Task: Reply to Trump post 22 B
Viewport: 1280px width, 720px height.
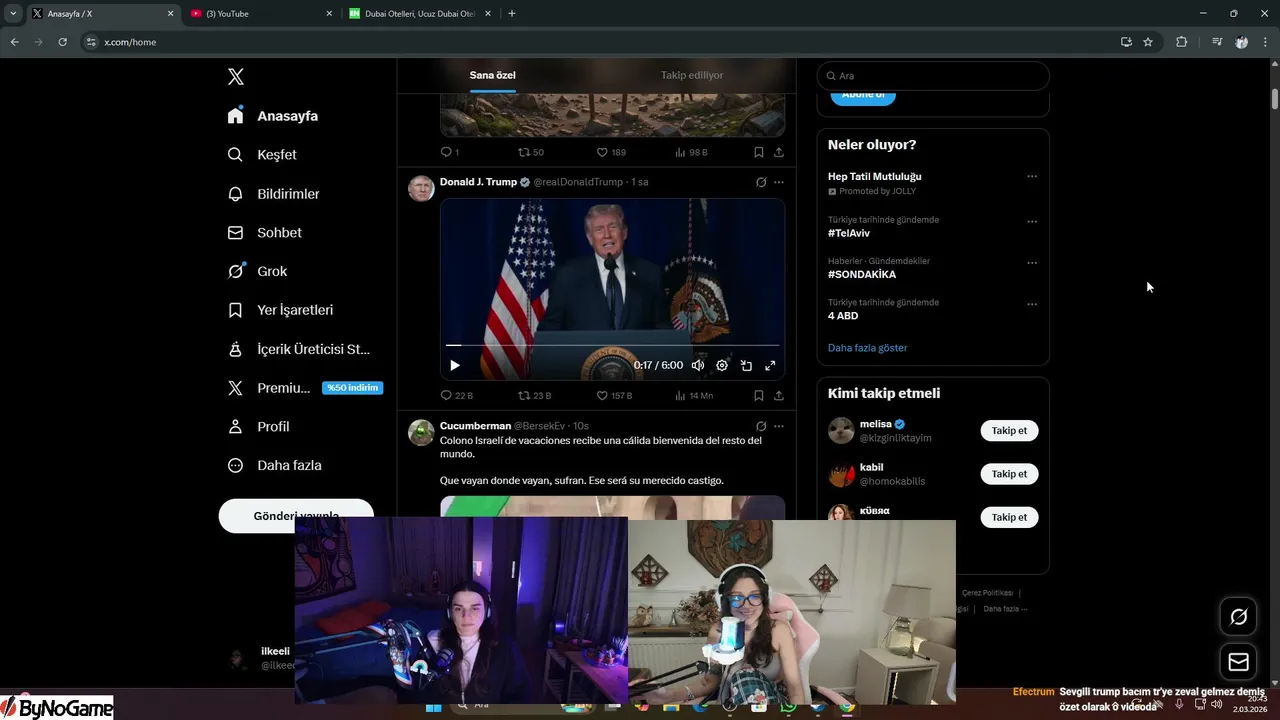Action: pyautogui.click(x=457, y=395)
